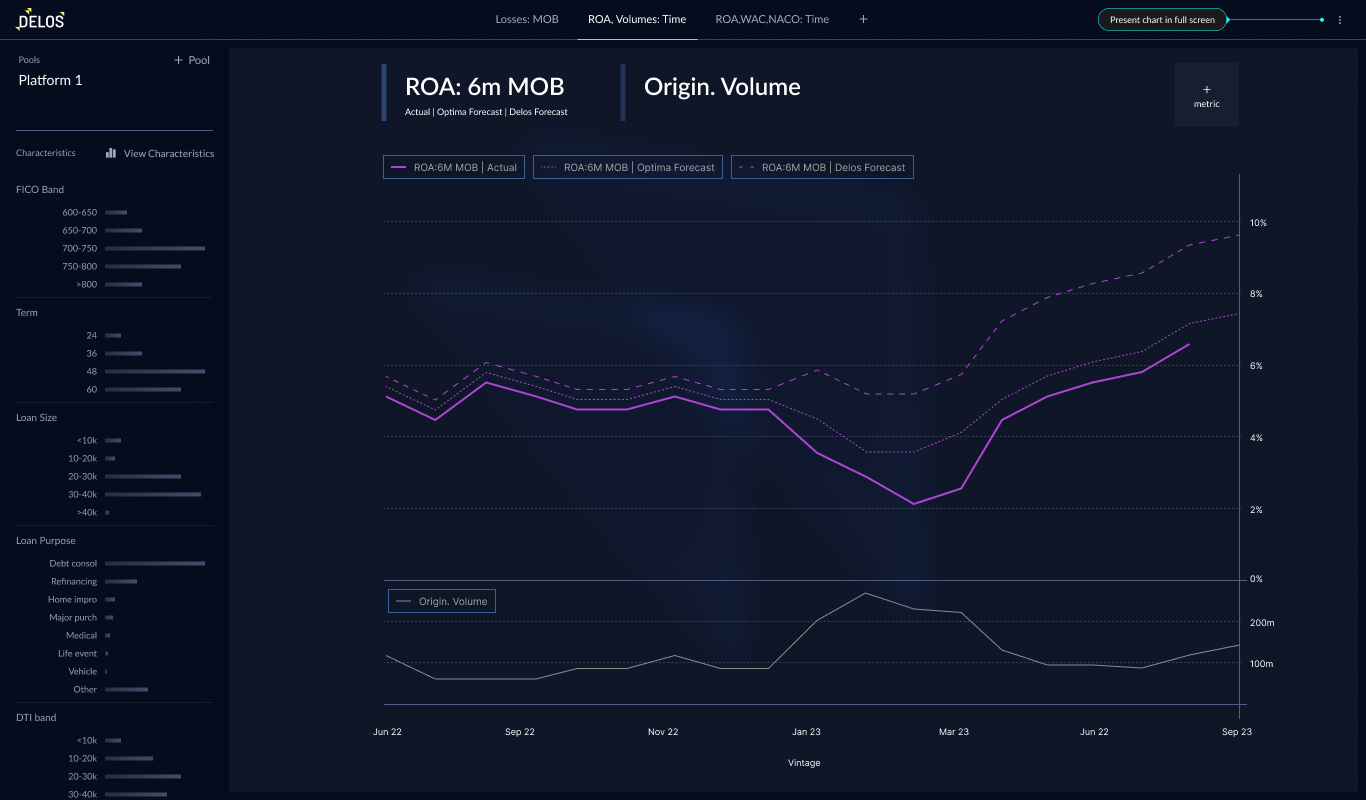Click the Delos logo
This screenshot has width=1366, height=800.
tap(41, 19)
